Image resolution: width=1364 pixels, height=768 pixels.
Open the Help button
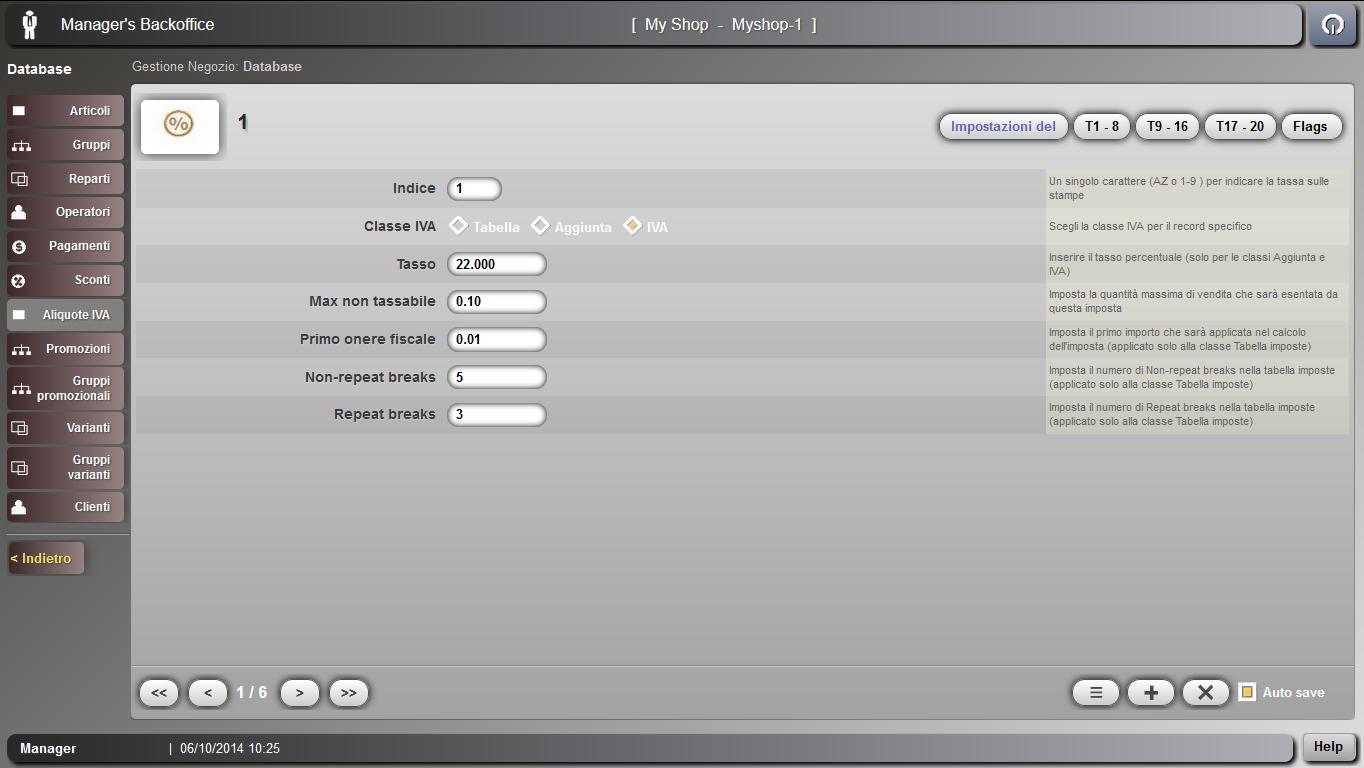point(1328,746)
